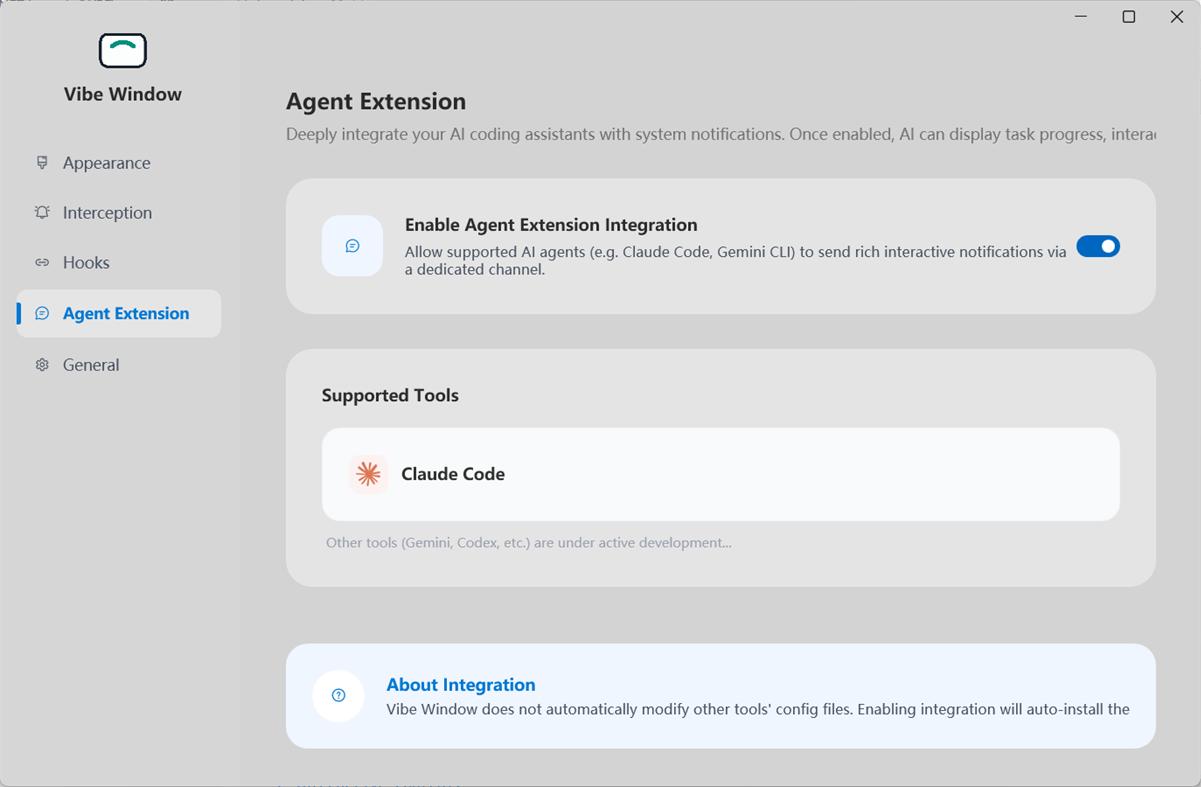Click the Agent Extension page title
Image resolution: width=1201 pixels, height=787 pixels.
[376, 102]
